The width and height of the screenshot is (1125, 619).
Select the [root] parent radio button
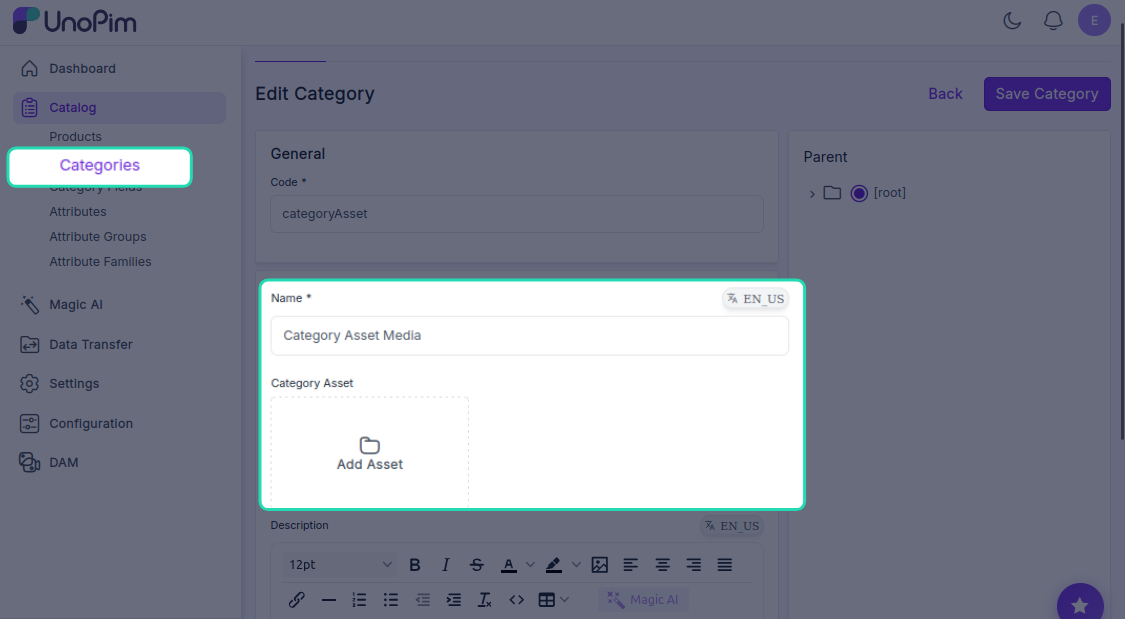coord(859,193)
